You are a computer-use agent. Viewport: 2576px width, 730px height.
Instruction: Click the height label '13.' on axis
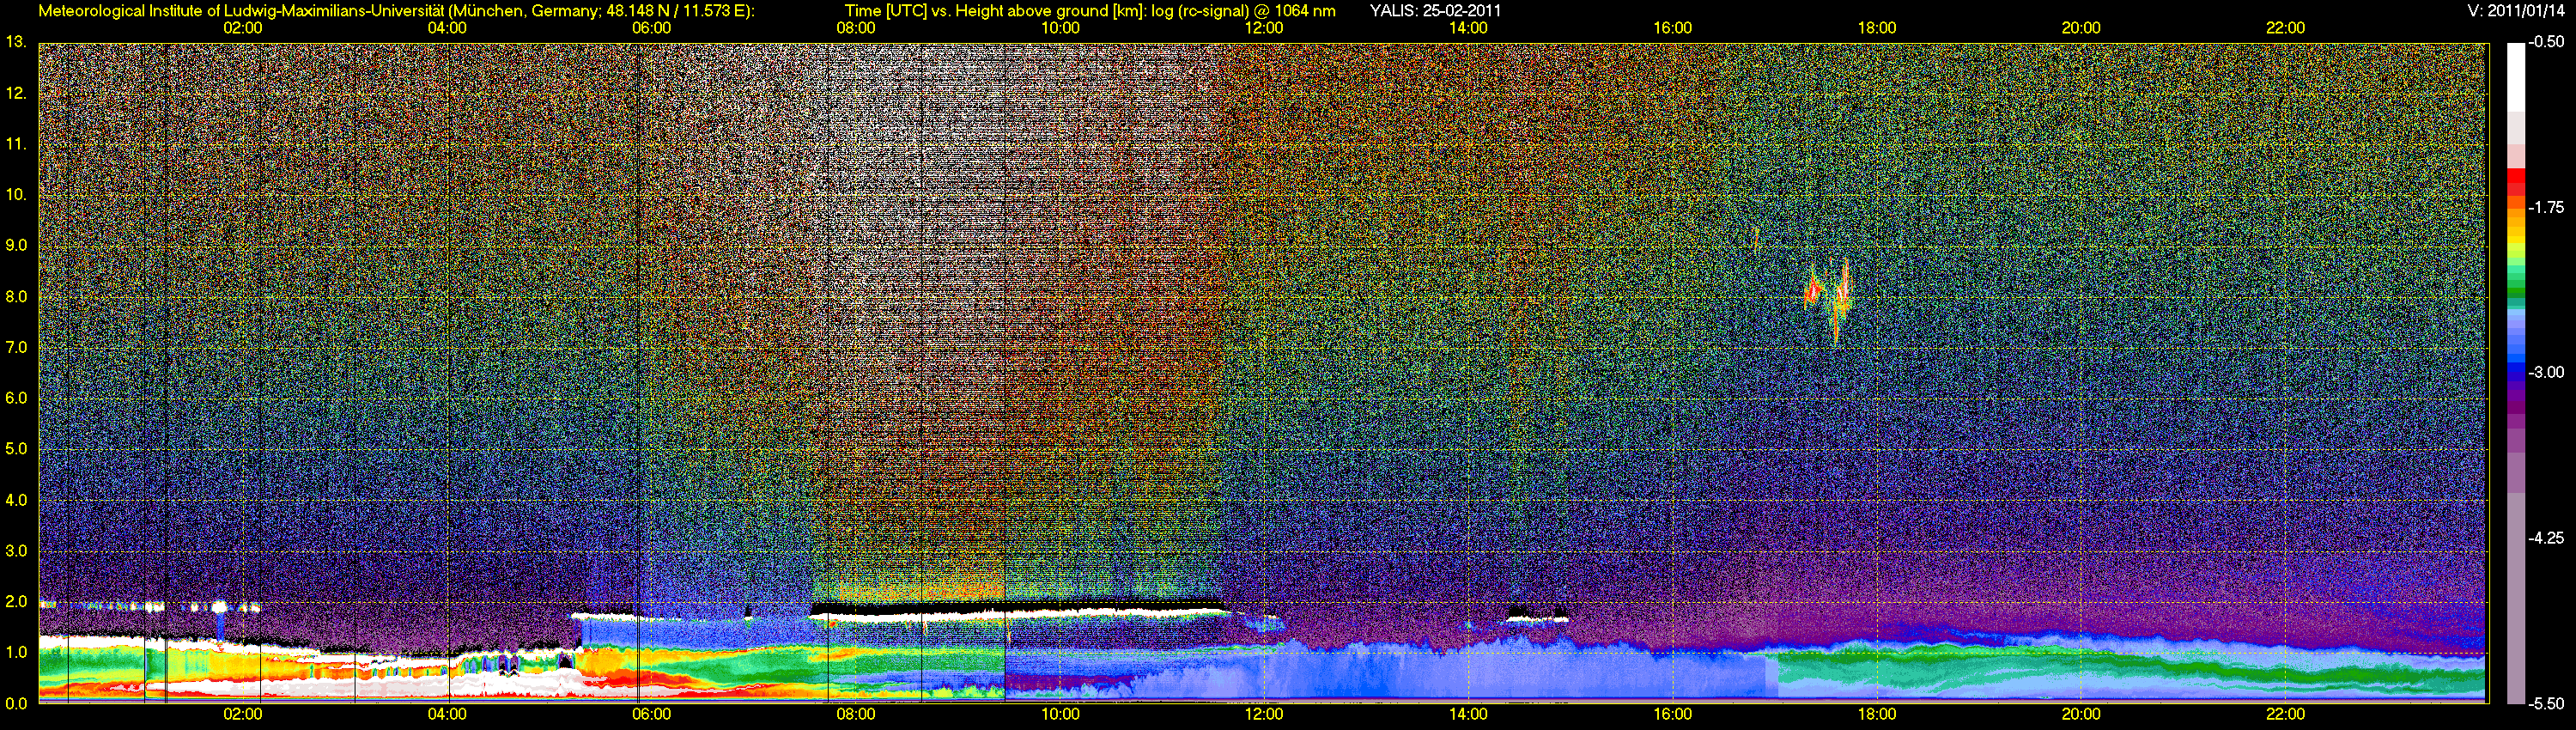point(15,42)
